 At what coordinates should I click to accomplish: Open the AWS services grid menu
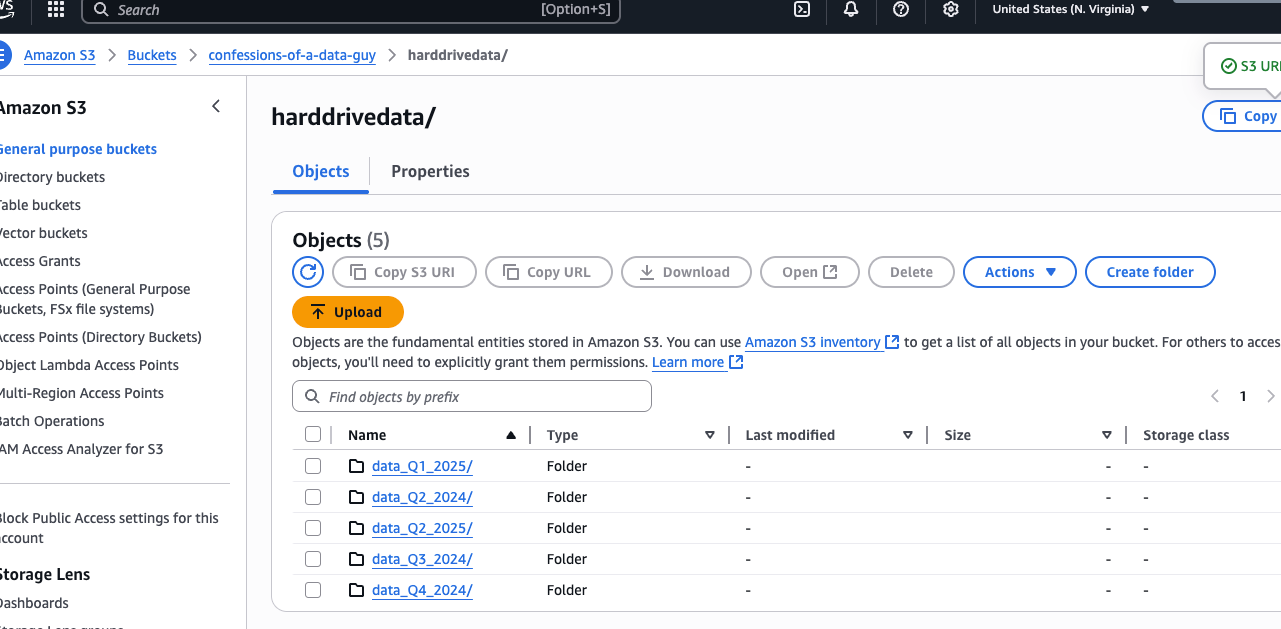point(56,10)
